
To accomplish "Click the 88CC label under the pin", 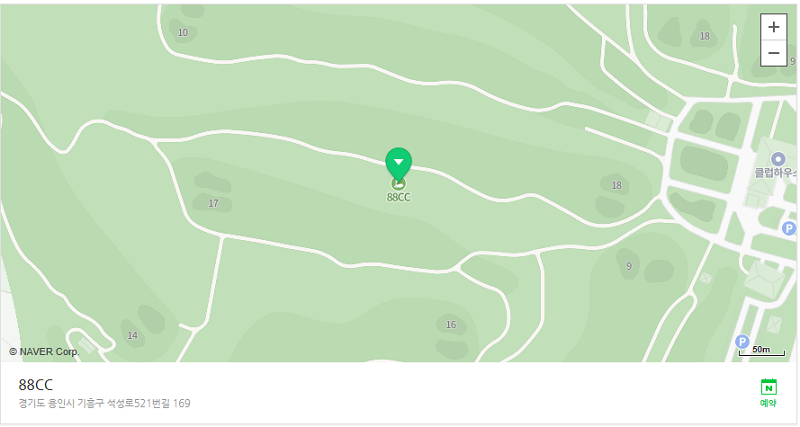I will coord(398,197).
